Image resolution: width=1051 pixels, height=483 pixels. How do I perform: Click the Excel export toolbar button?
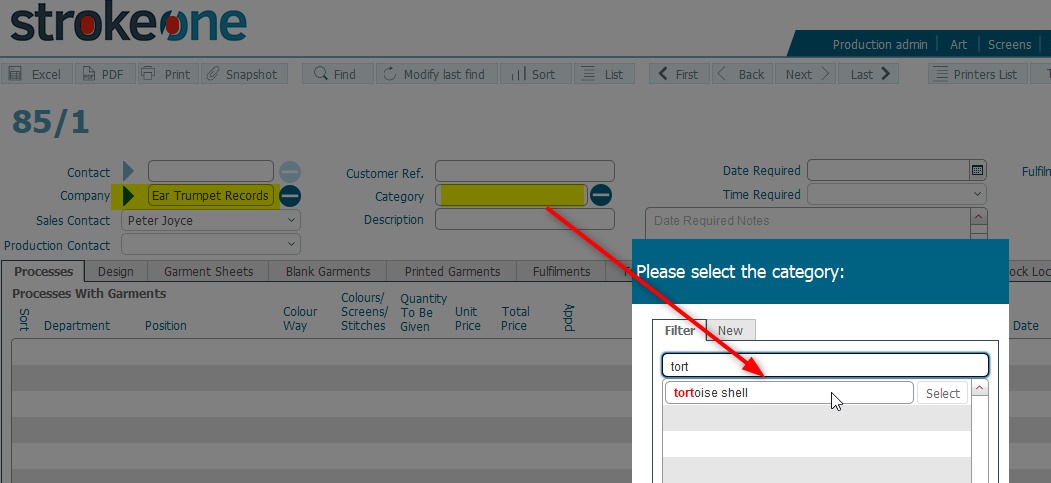pyautogui.click(x=35, y=74)
